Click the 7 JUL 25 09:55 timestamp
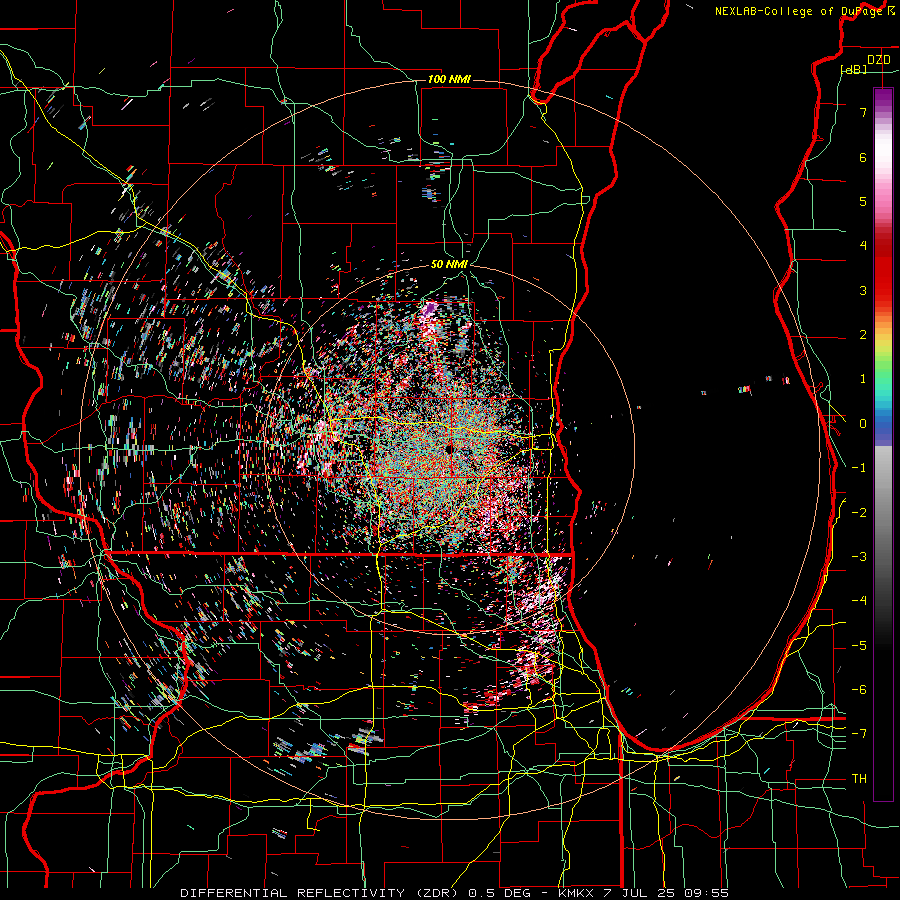900x900 pixels. 668,893
